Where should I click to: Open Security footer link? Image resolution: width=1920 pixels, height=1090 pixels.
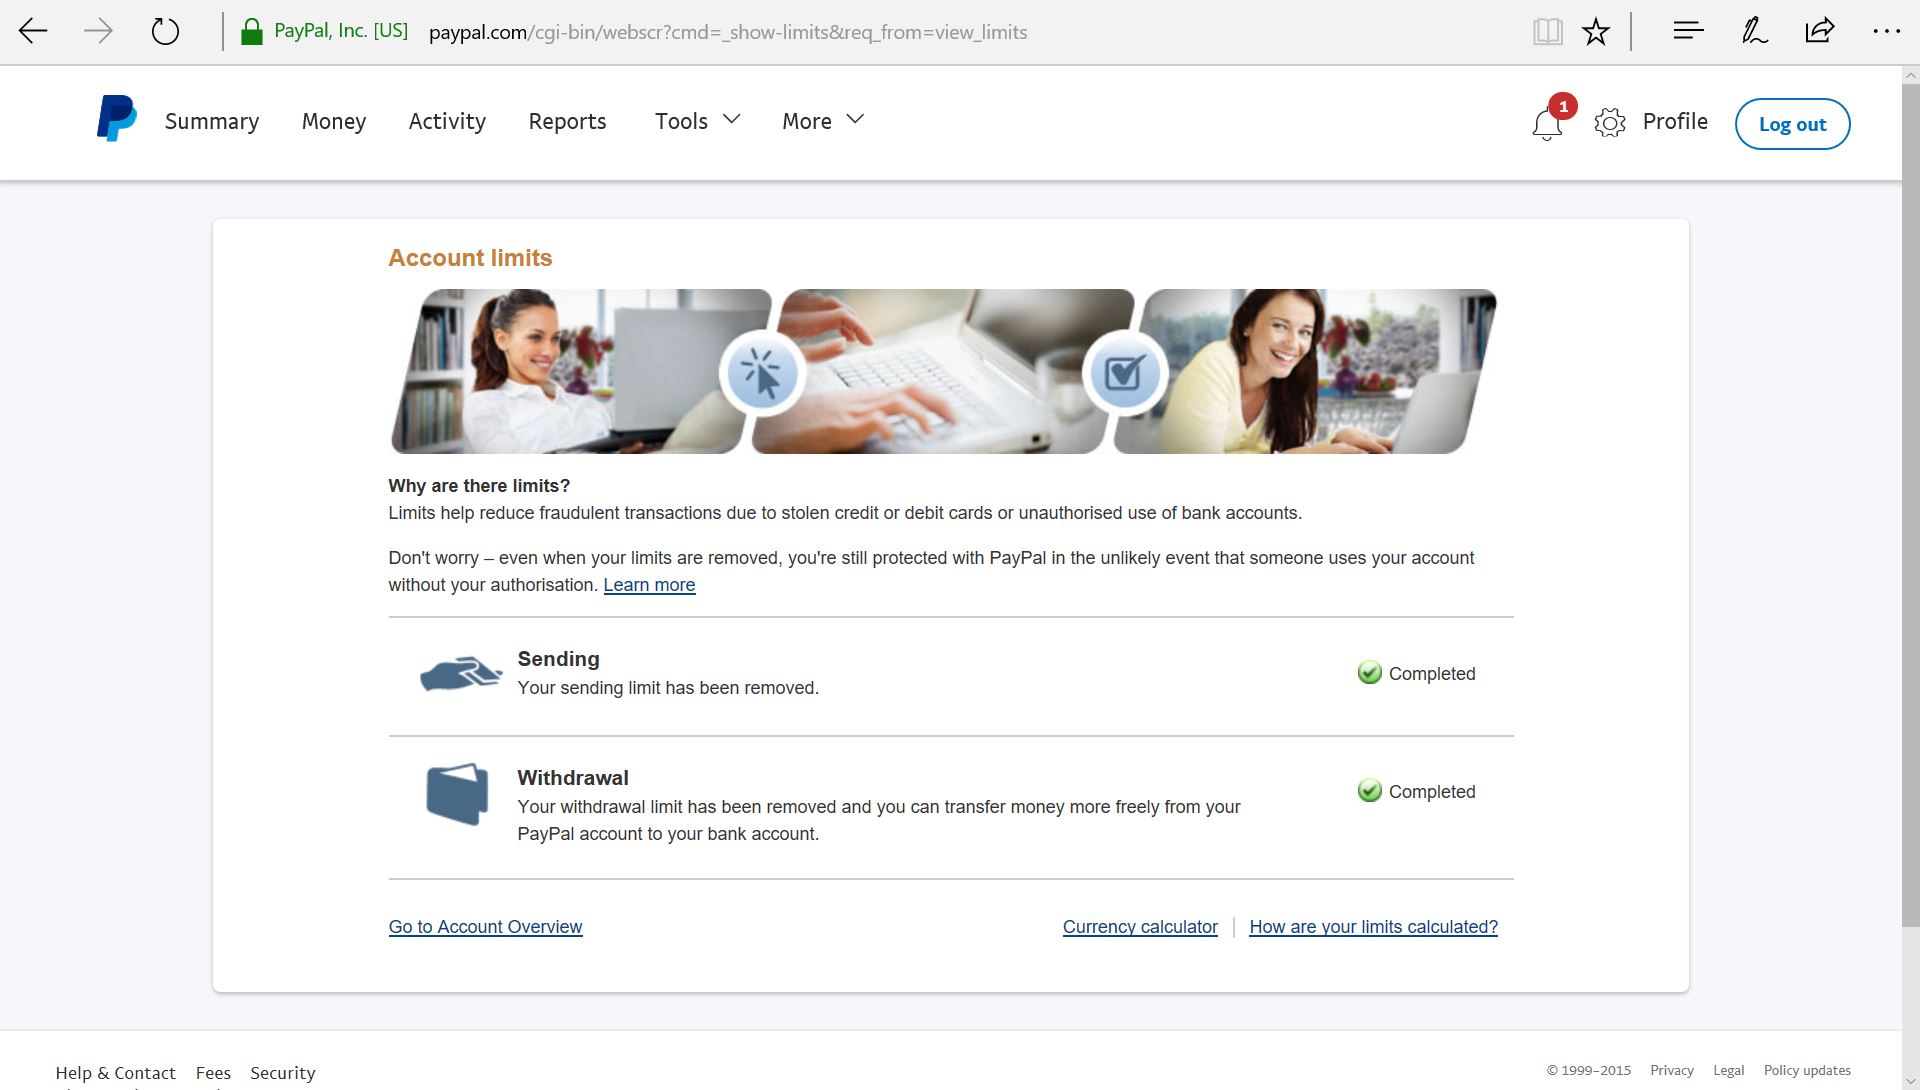click(x=283, y=1073)
